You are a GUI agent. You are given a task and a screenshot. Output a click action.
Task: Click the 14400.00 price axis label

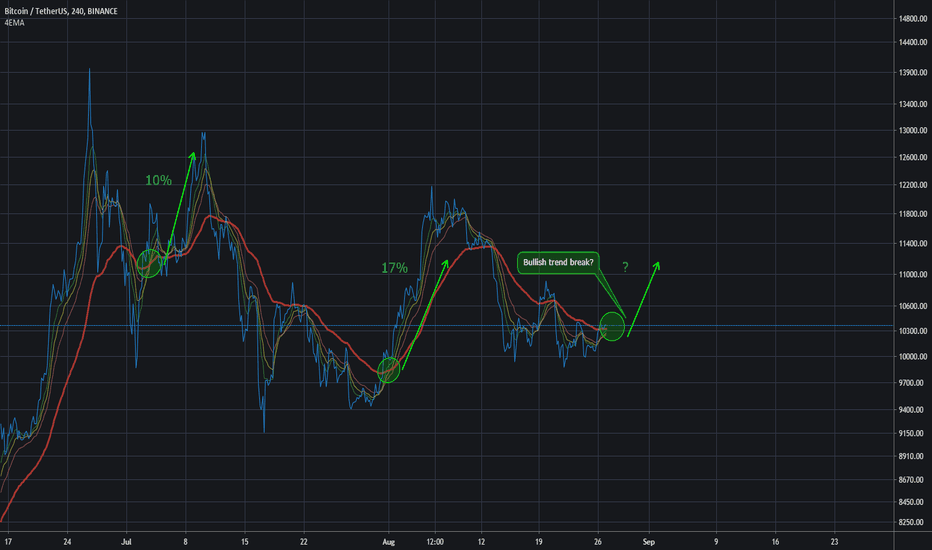pyautogui.click(x=913, y=42)
